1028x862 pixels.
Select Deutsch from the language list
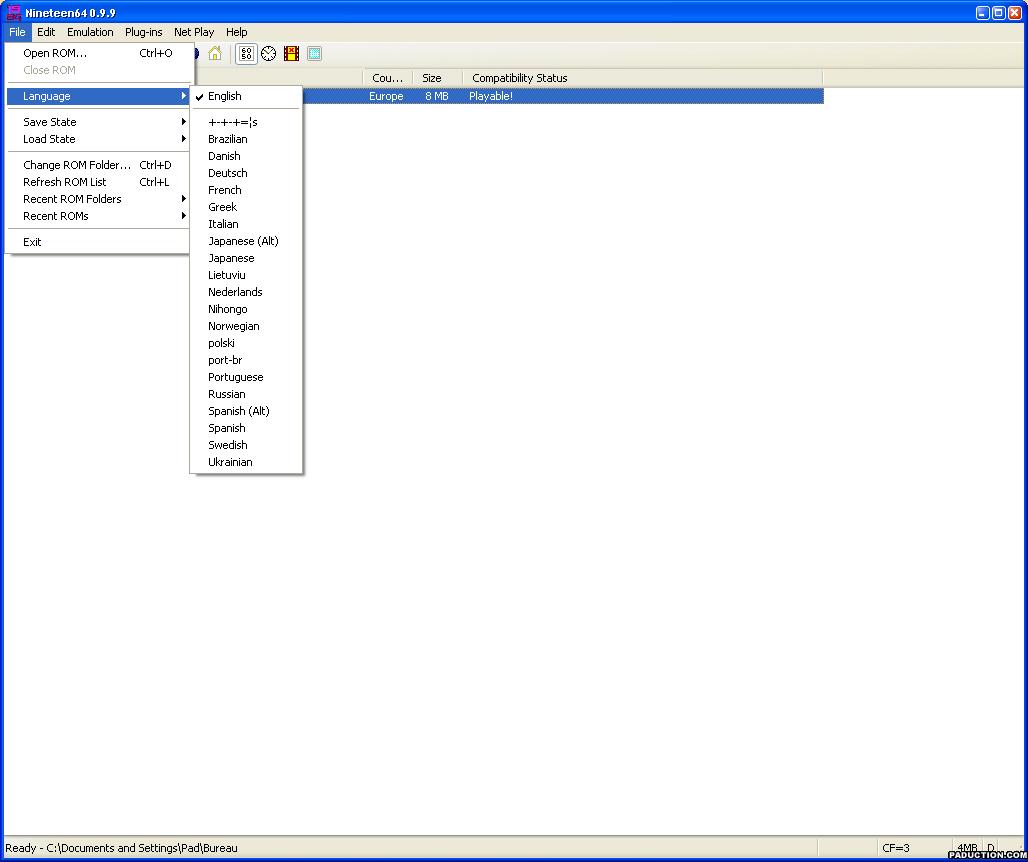tap(246, 173)
